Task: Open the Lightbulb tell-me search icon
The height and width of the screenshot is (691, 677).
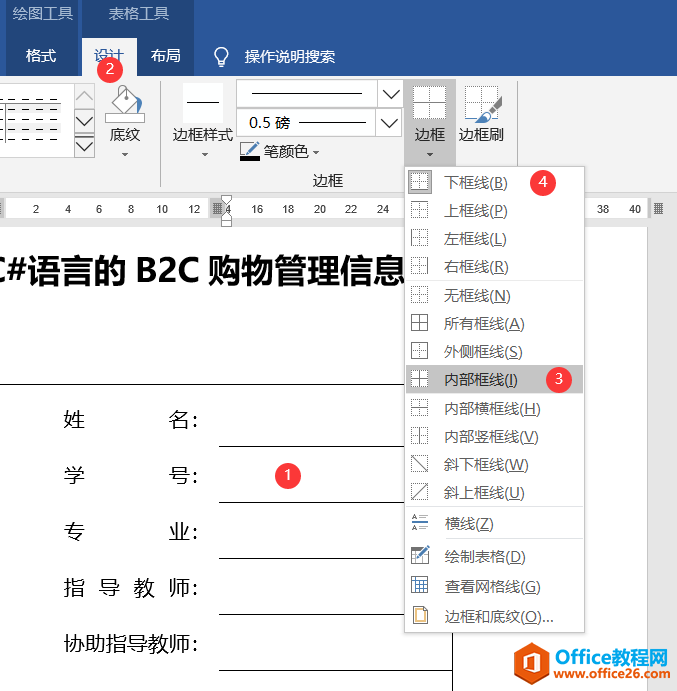Action: (222, 56)
